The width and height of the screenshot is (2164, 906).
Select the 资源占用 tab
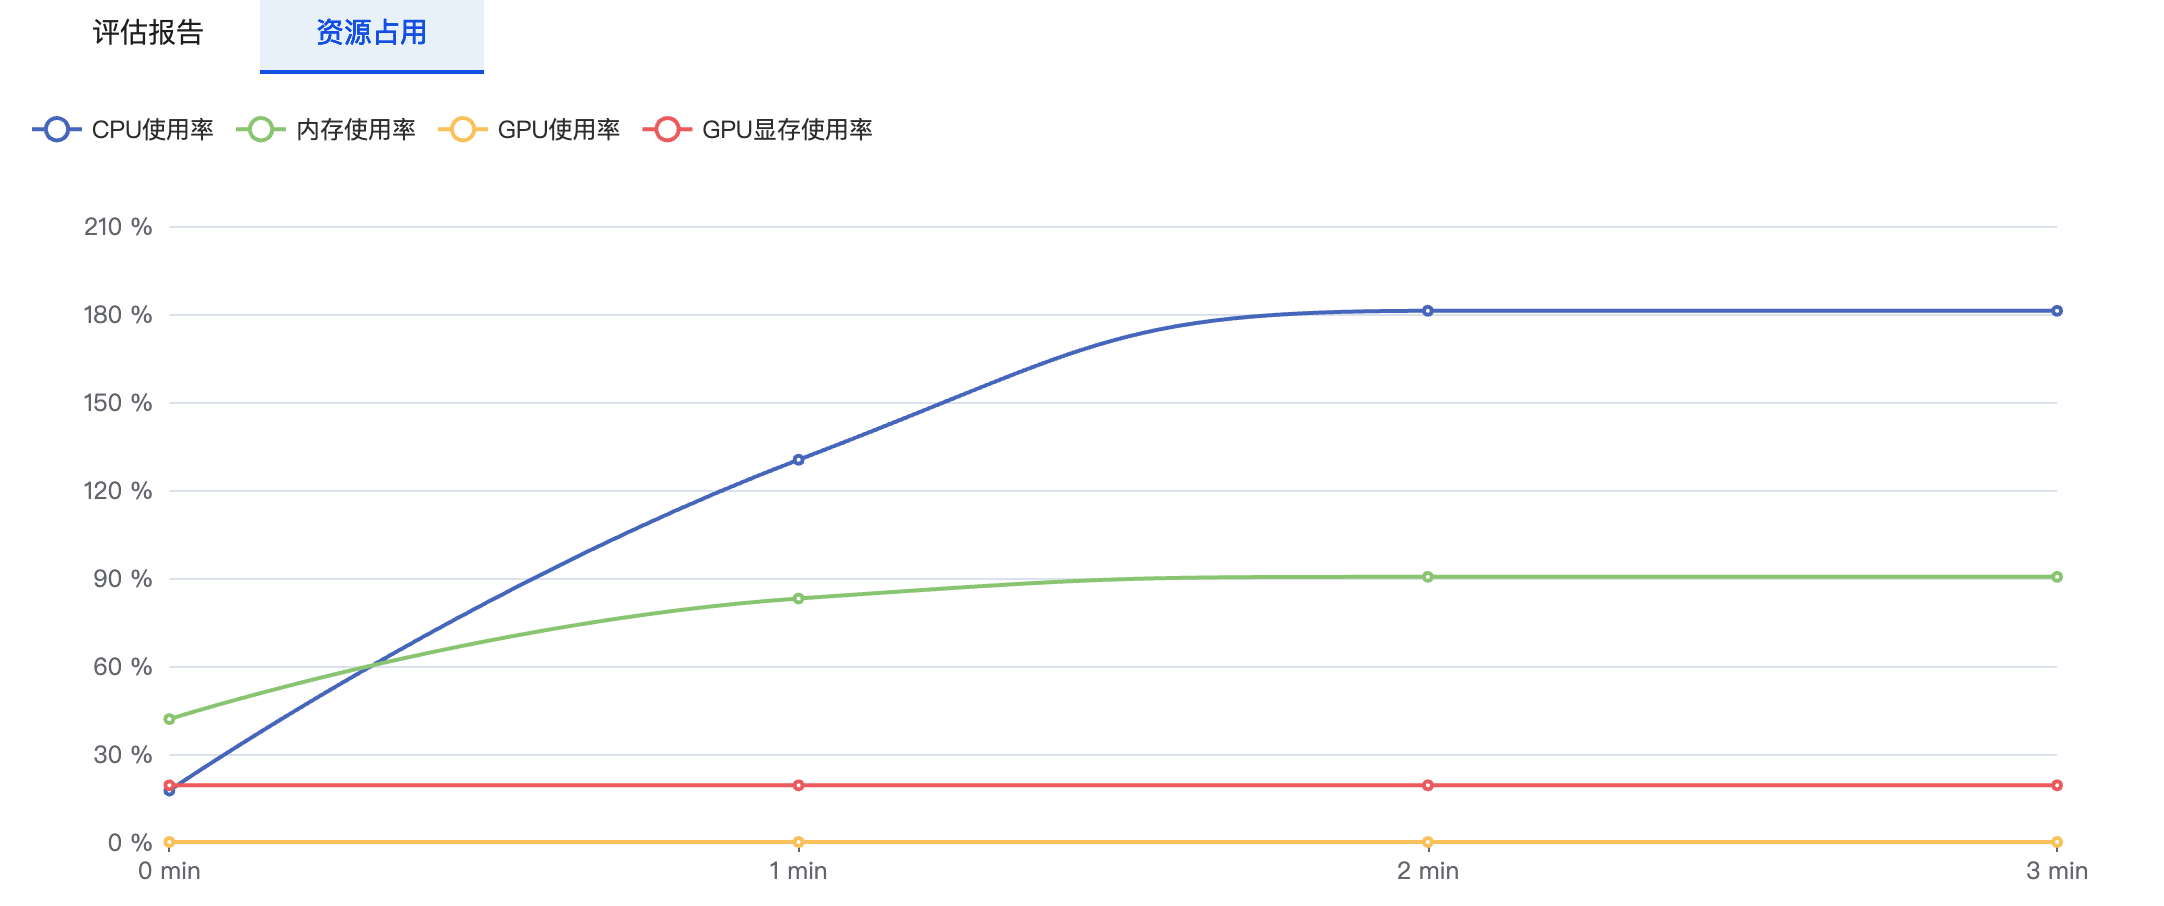point(371,33)
